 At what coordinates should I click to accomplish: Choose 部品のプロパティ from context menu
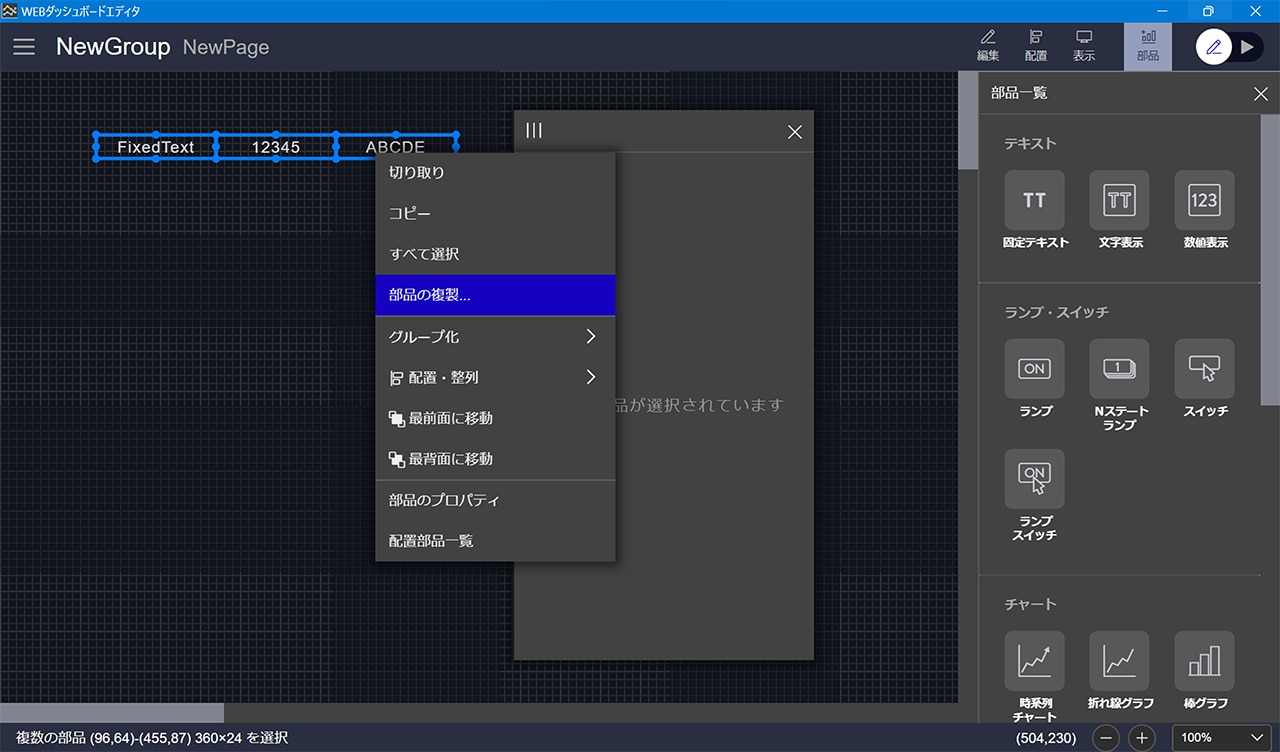click(x=495, y=500)
